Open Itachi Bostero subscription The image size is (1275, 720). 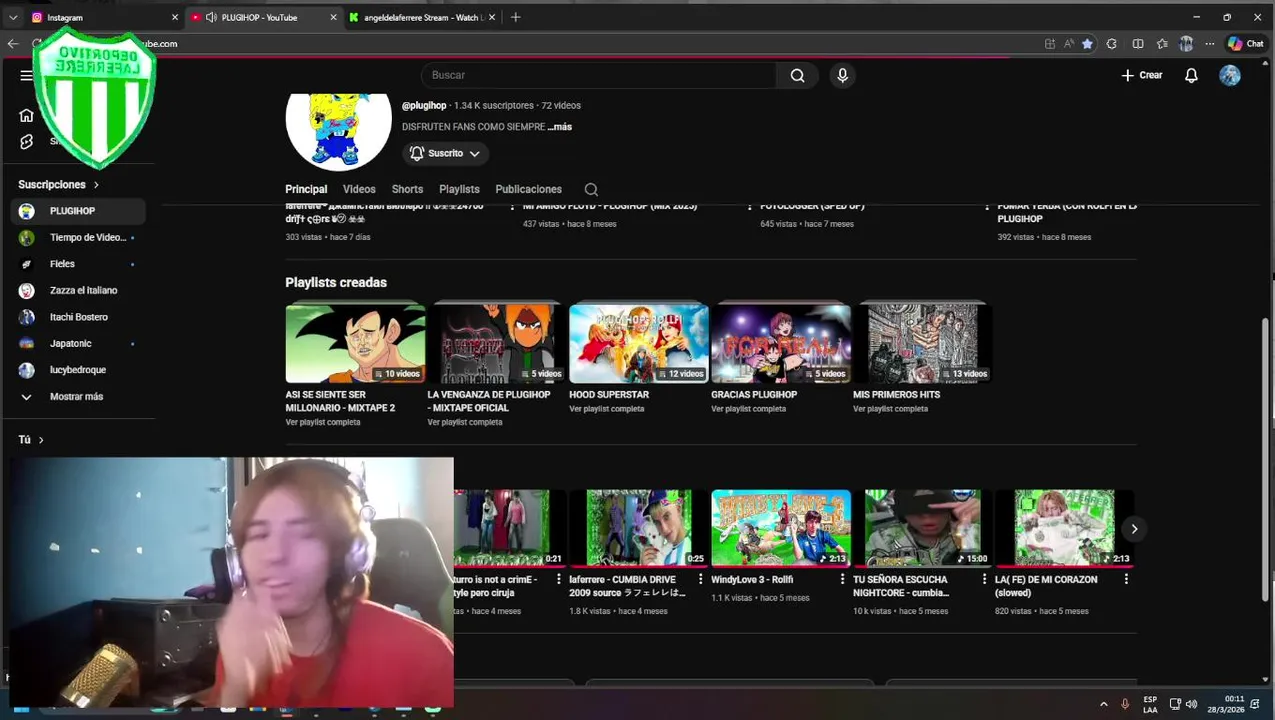click(78, 317)
